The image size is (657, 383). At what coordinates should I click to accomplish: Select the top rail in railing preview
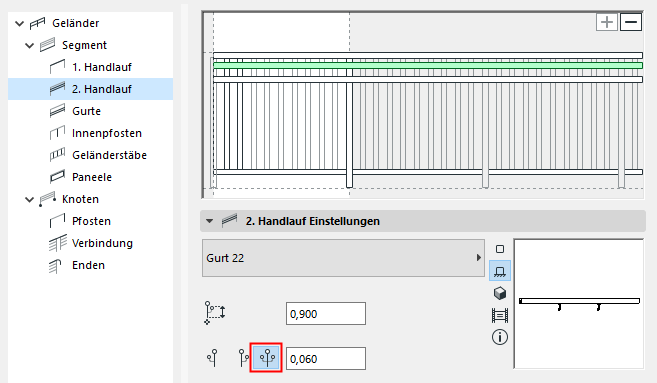(x=427, y=55)
